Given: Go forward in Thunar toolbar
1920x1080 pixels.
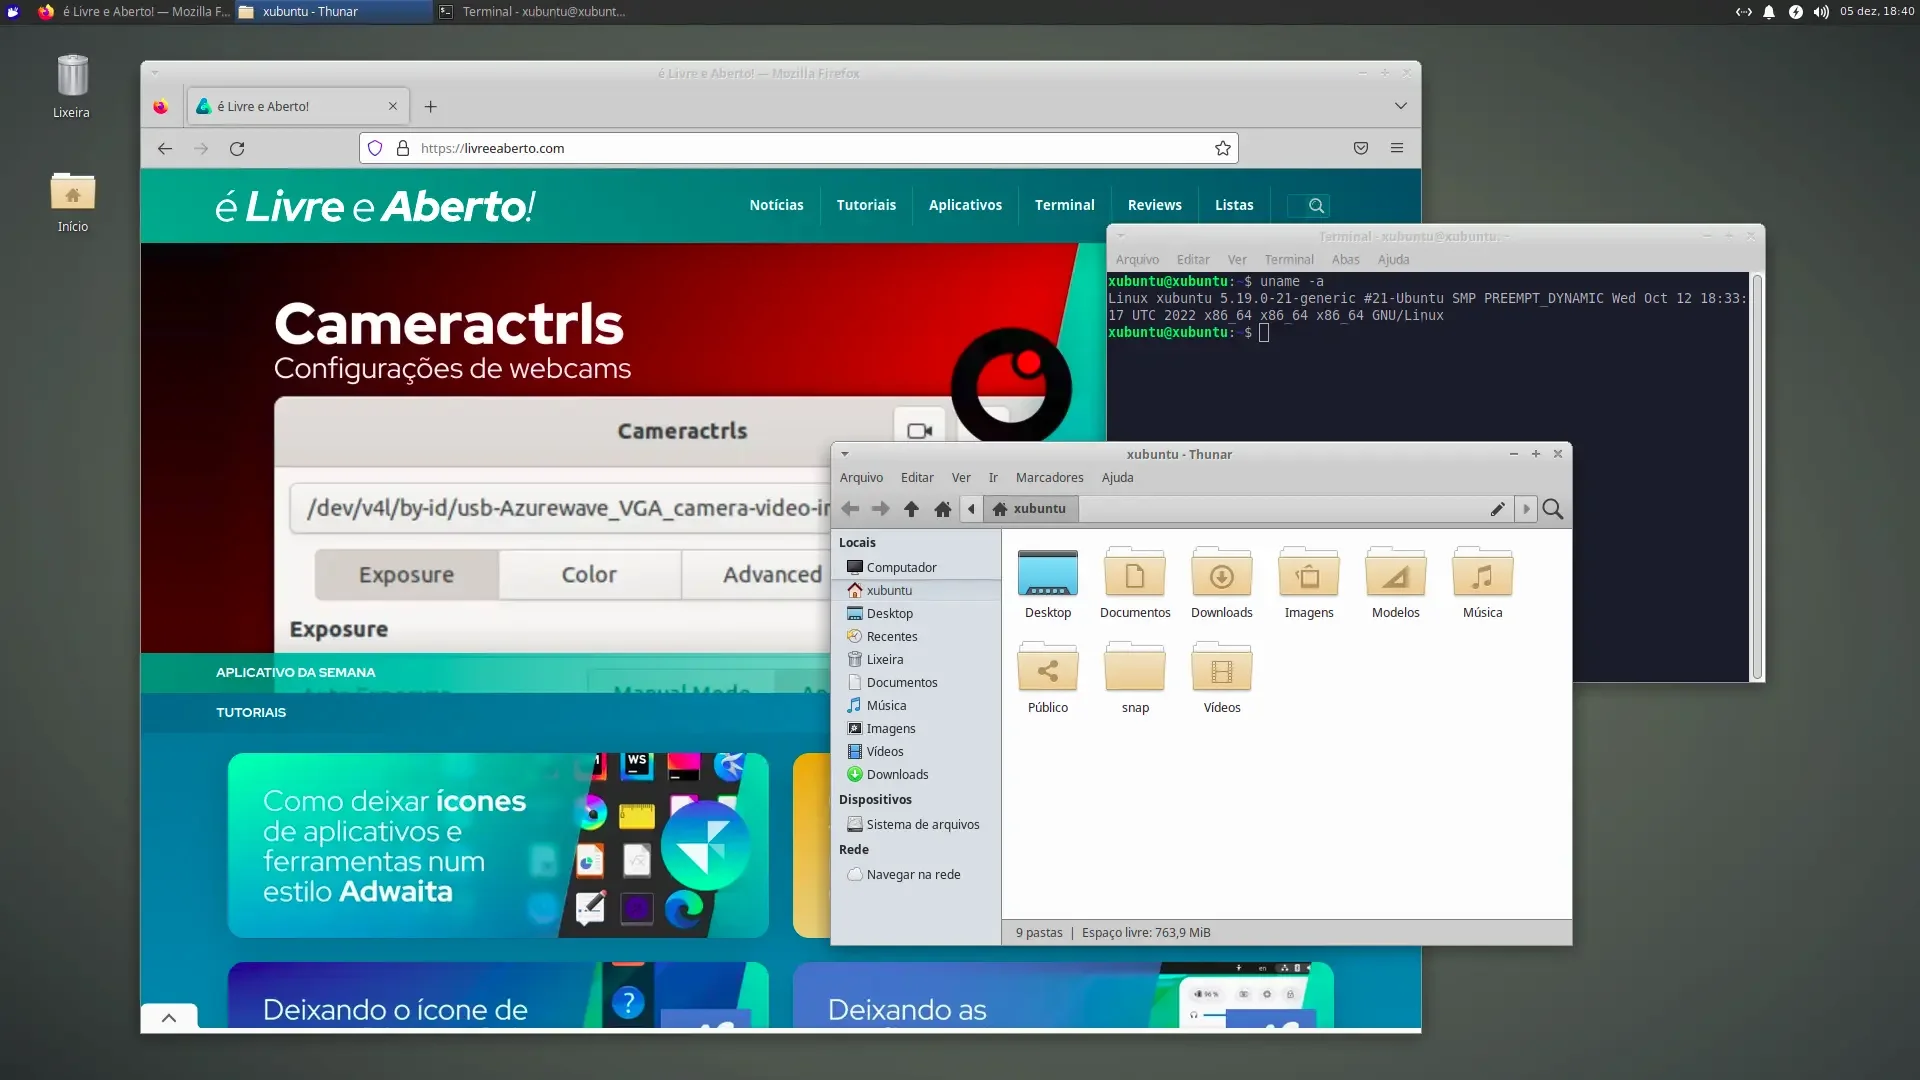Looking at the screenshot, I should (x=880, y=509).
